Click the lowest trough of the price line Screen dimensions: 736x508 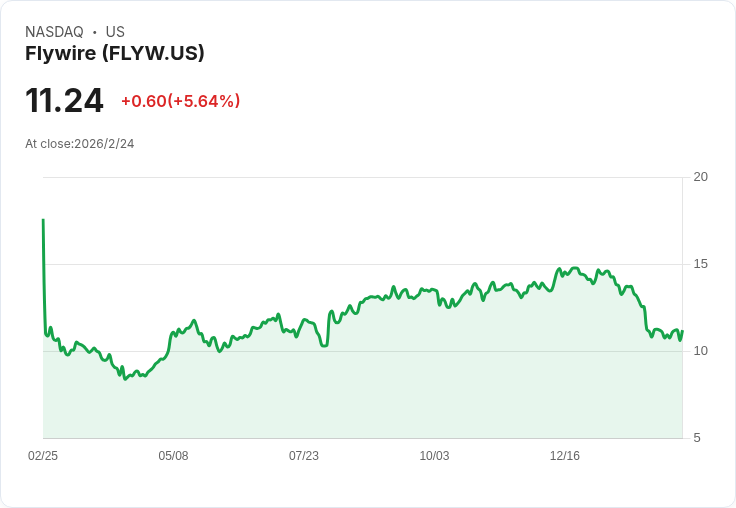(x=125, y=379)
